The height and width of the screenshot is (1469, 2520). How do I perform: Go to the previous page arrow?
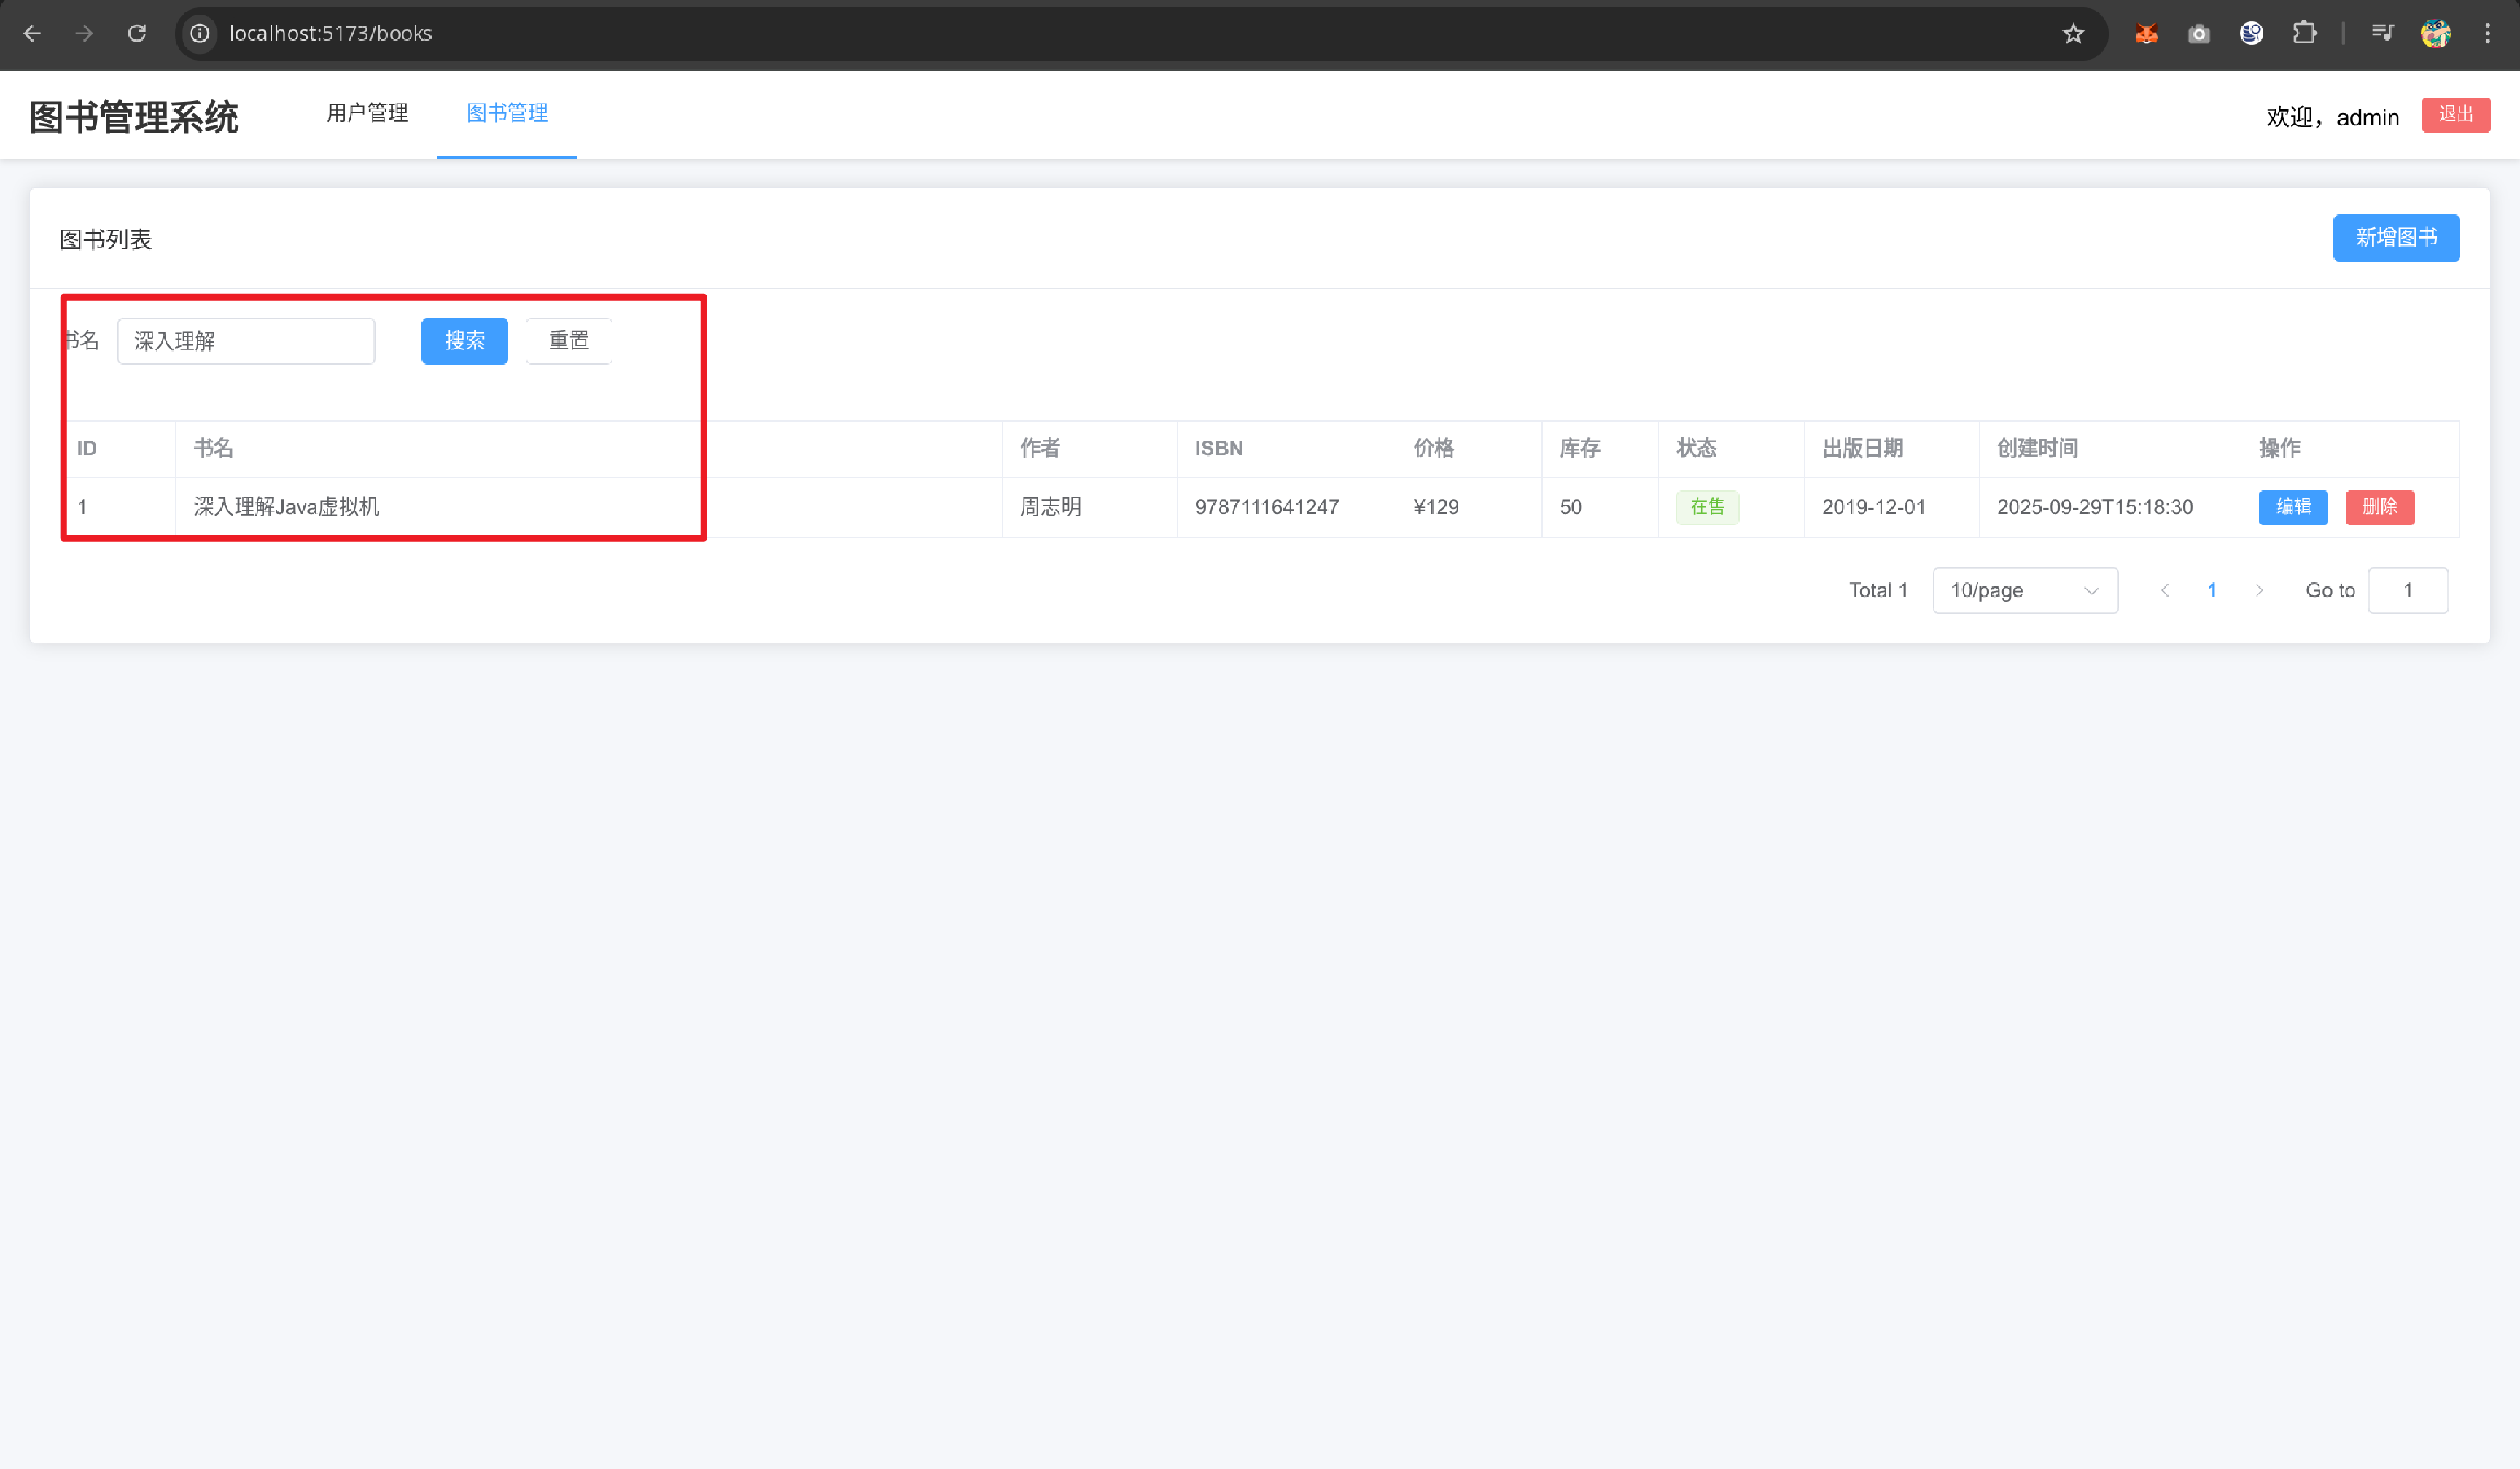[2165, 591]
